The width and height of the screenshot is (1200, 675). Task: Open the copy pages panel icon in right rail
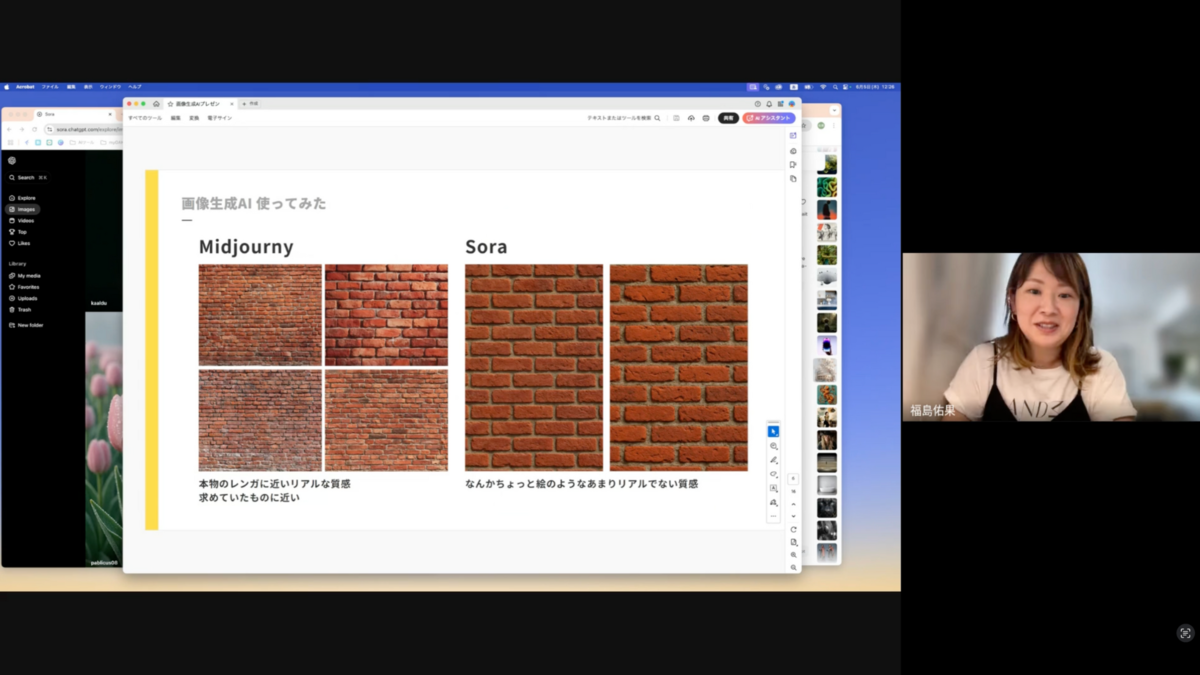pyautogui.click(x=793, y=179)
